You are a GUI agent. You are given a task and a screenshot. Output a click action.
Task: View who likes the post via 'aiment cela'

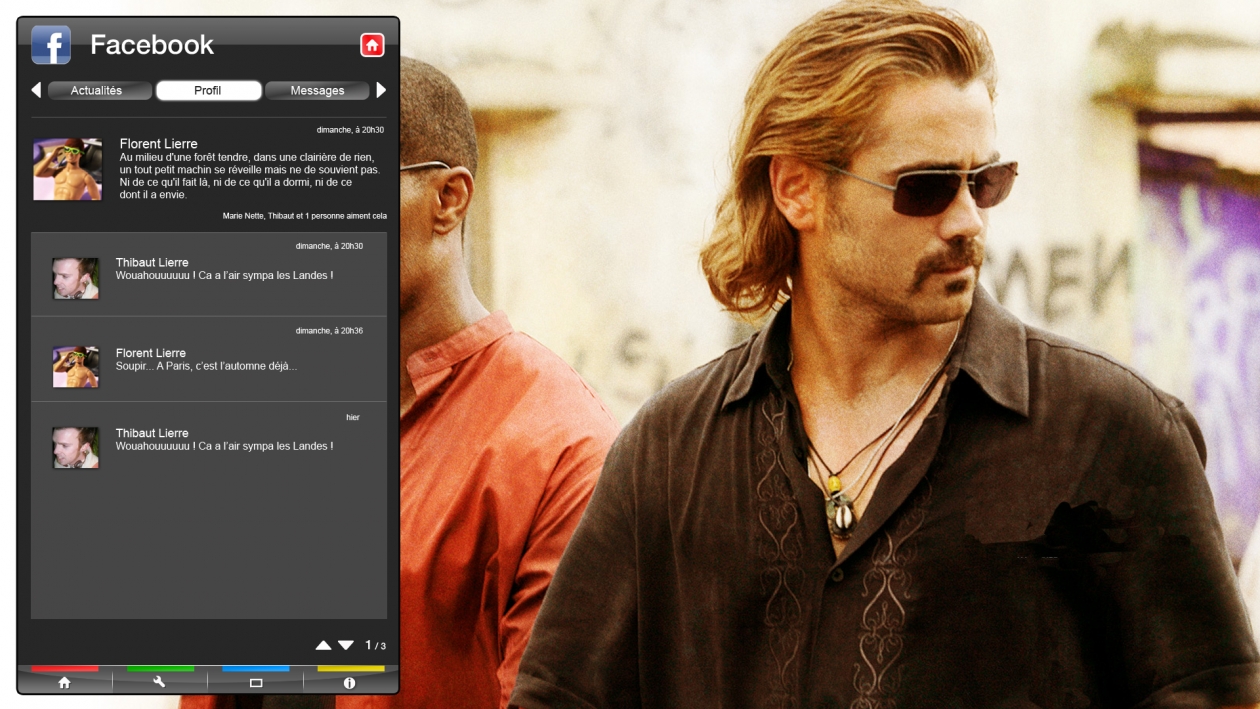(x=304, y=216)
